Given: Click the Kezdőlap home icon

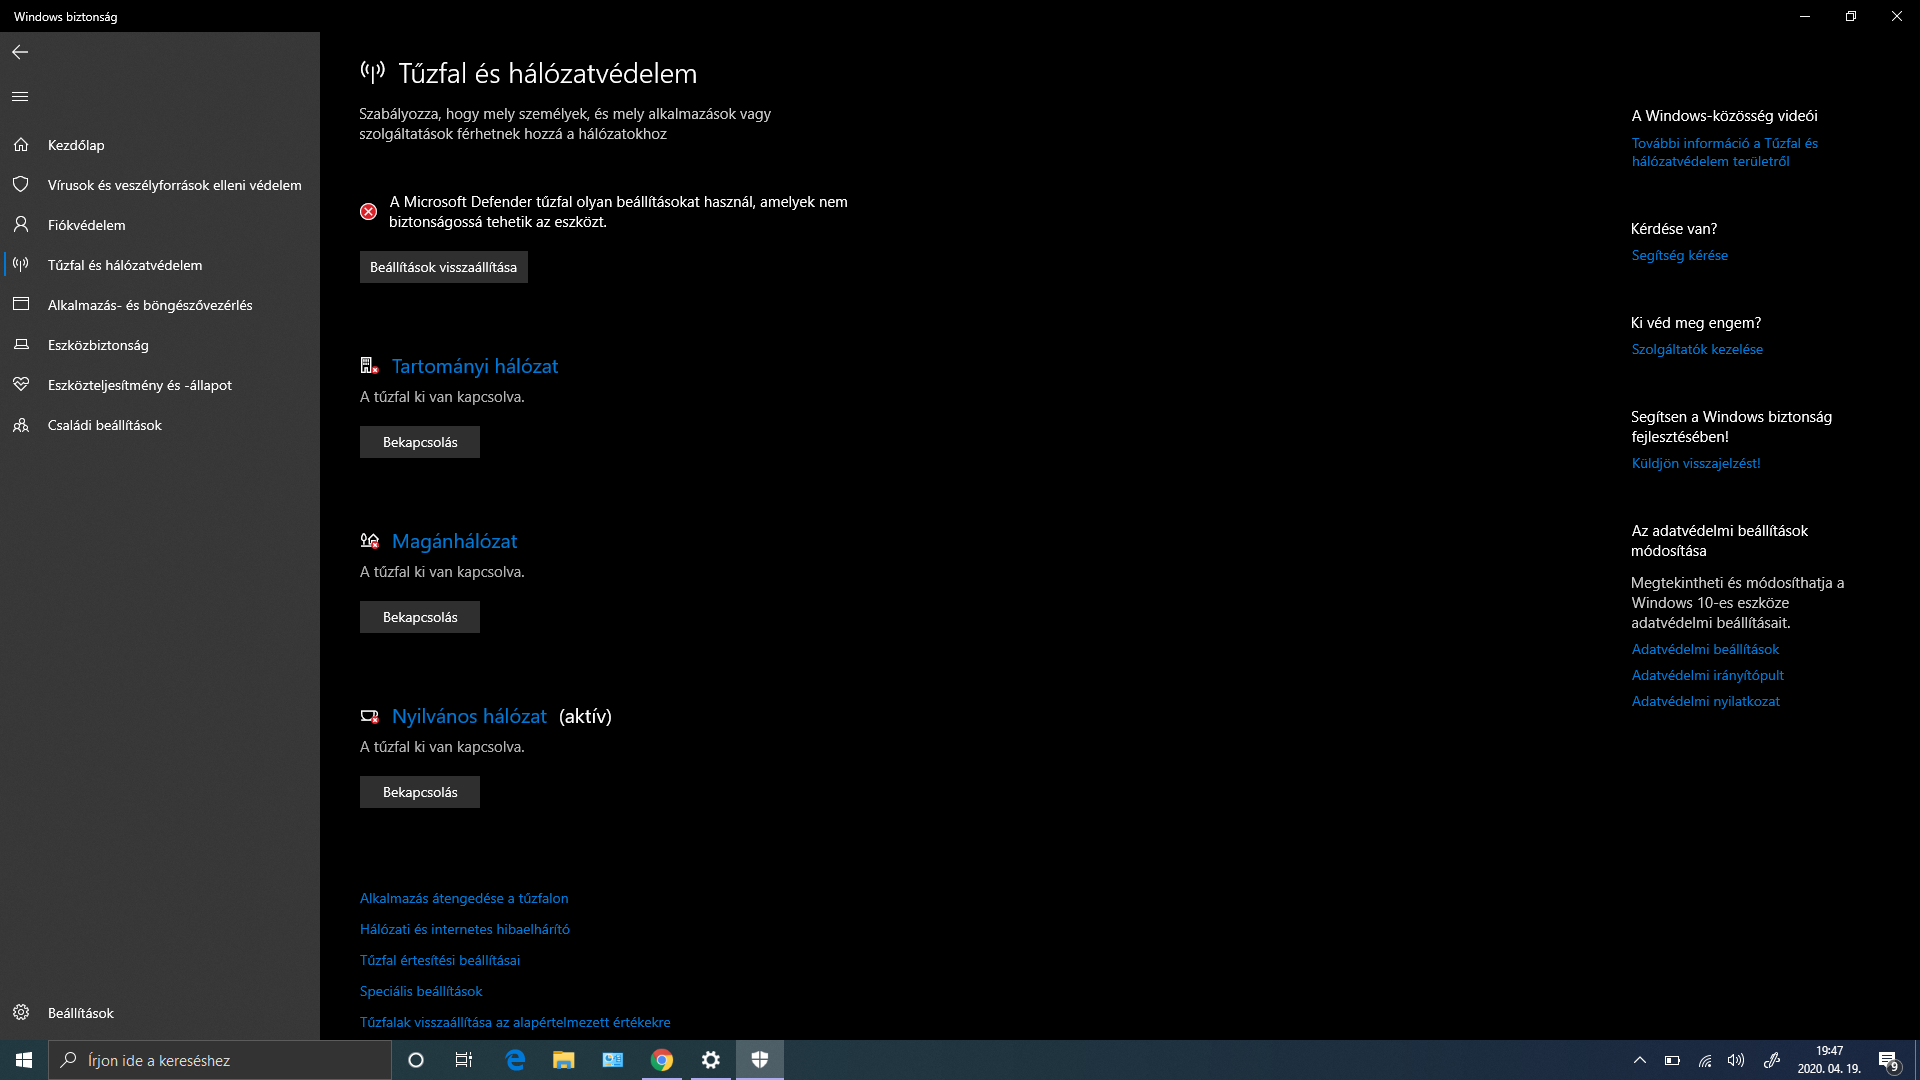Looking at the screenshot, I should 21,145.
